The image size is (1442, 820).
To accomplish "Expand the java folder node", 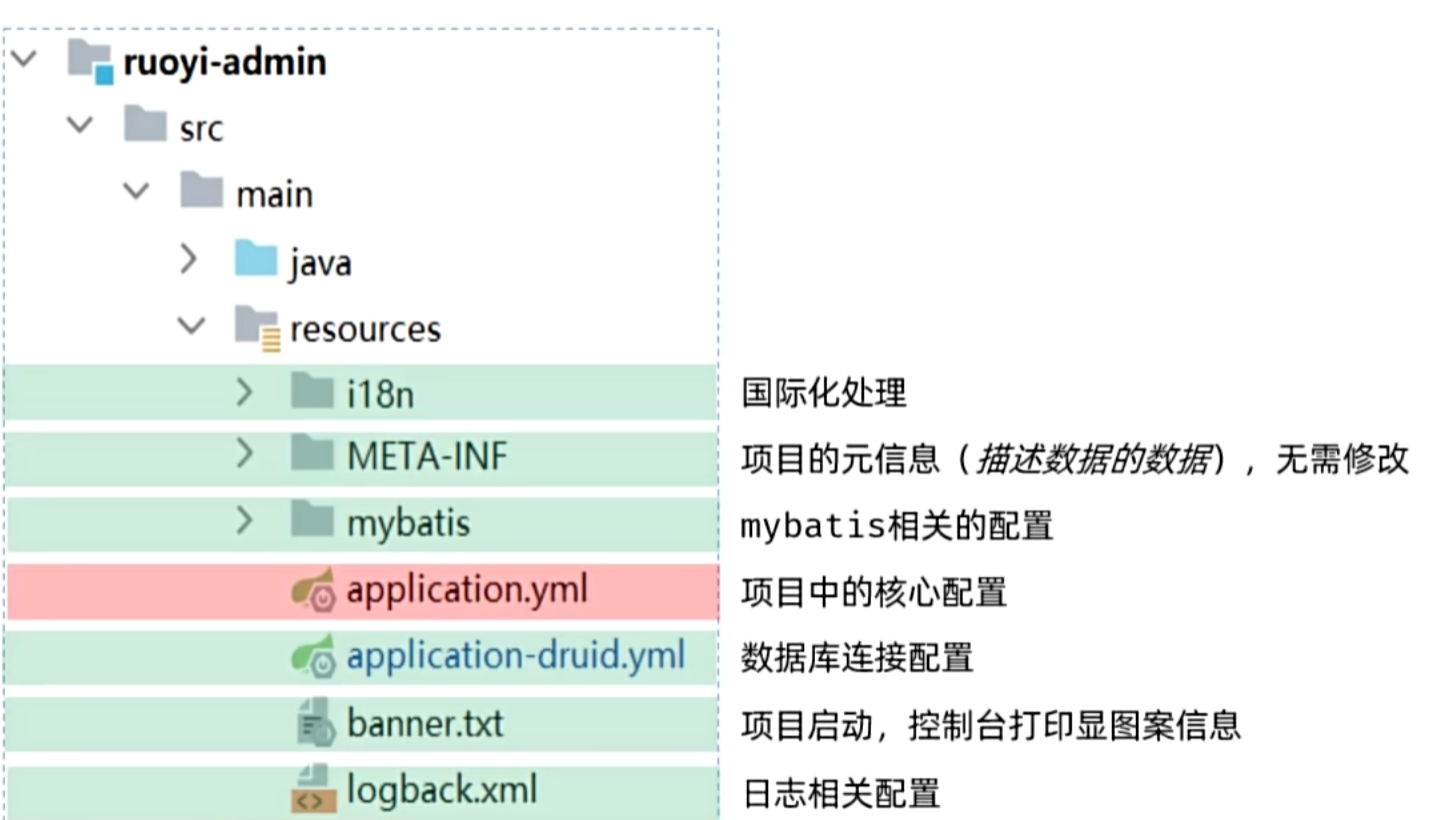I will pos(189,259).
